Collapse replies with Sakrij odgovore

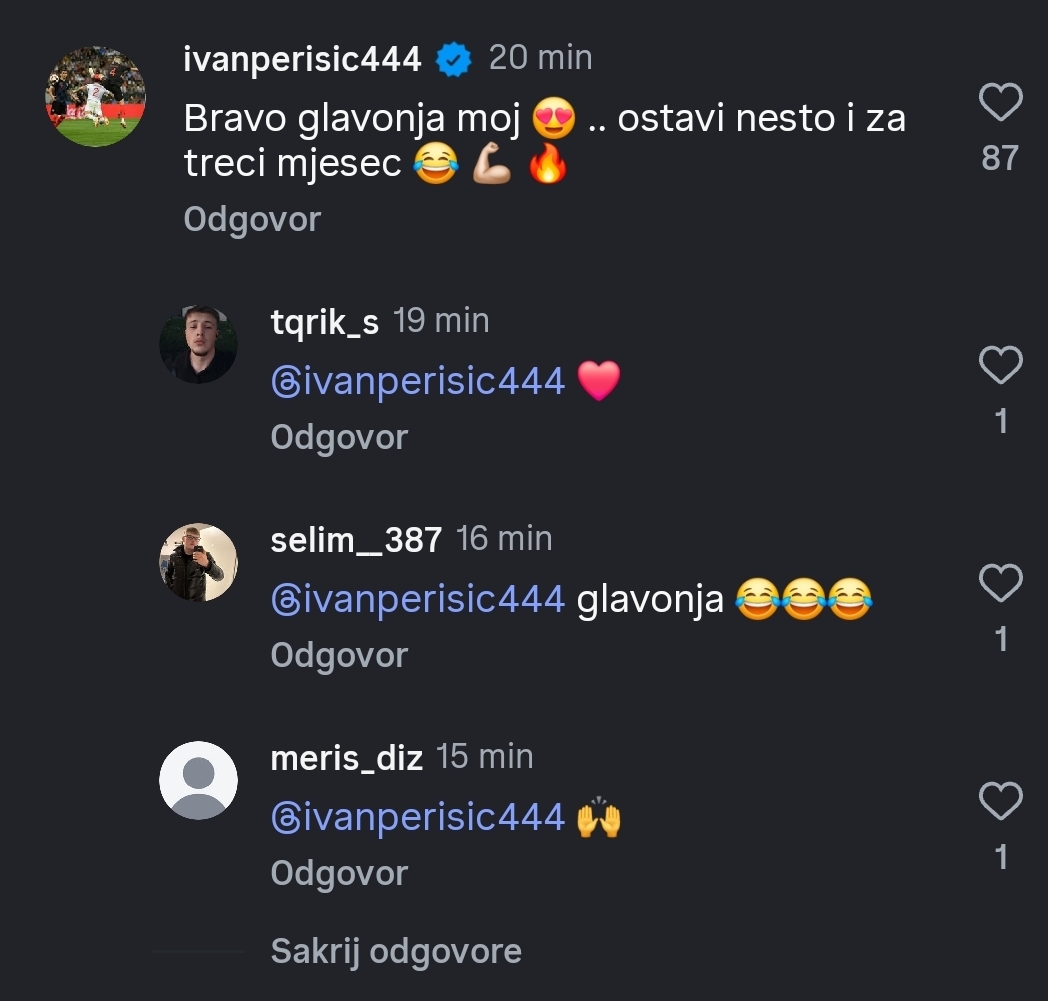(x=396, y=951)
